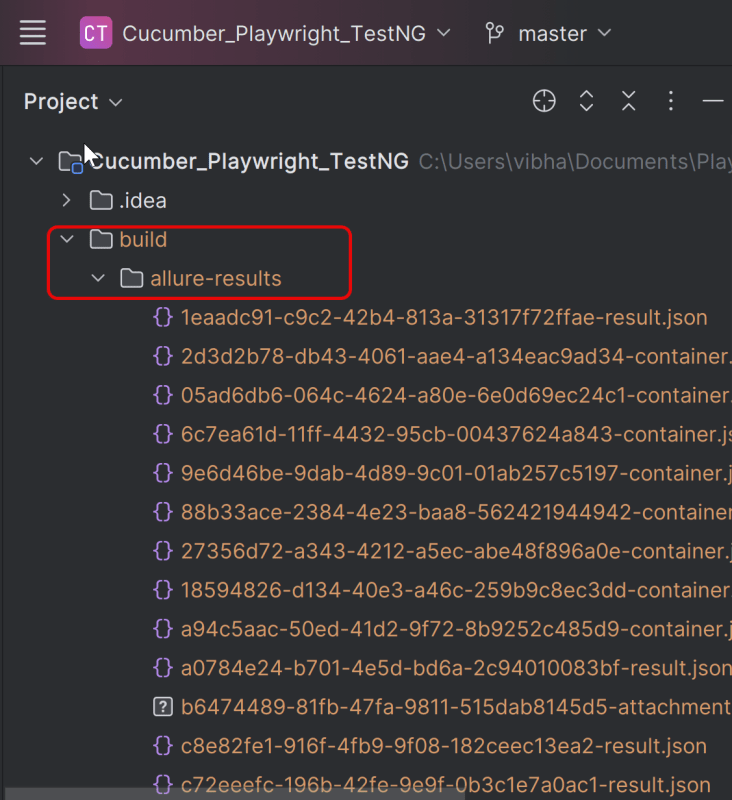
Task: Open the Project panel options kebab menu
Action: (671, 101)
